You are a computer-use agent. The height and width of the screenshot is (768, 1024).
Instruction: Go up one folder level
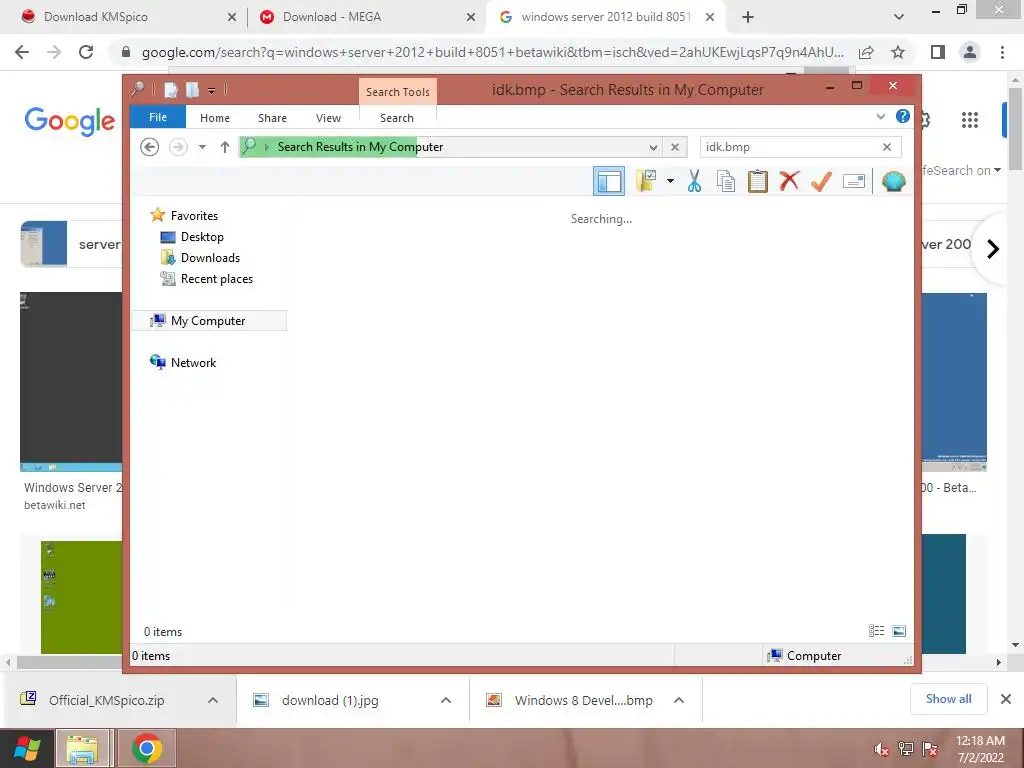[x=225, y=147]
